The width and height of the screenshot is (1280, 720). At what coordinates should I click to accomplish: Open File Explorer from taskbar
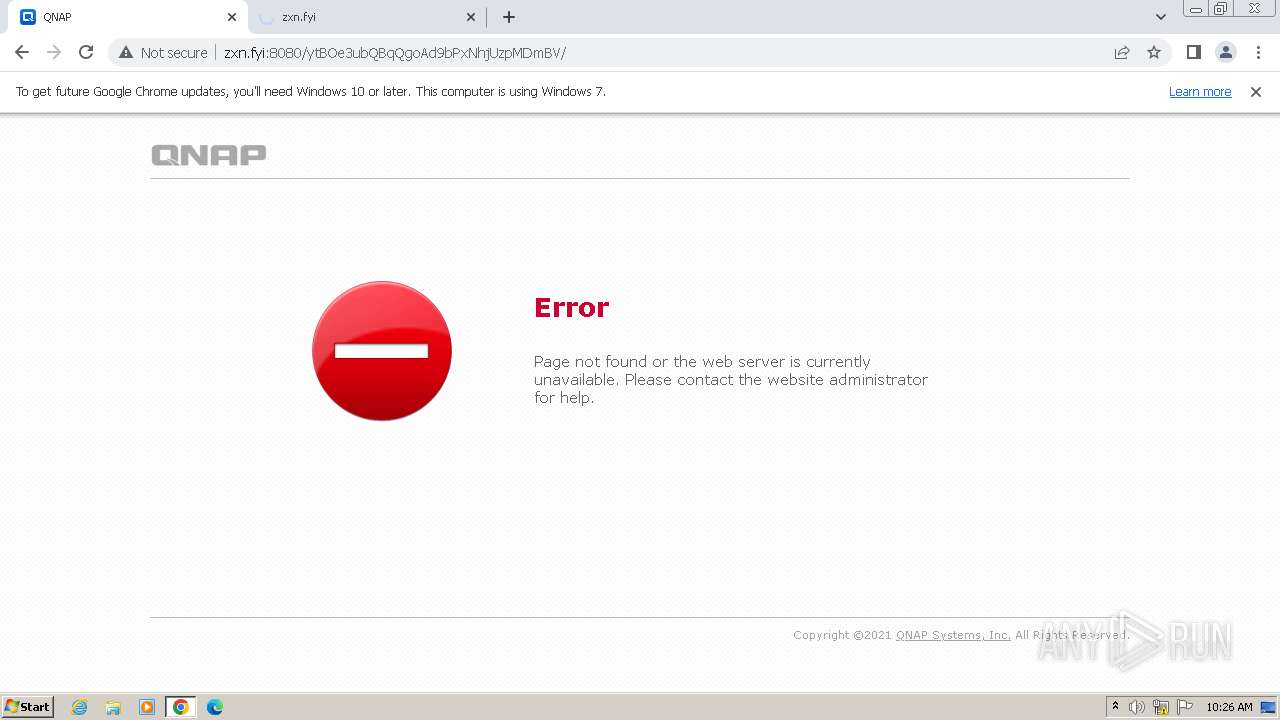pyautogui.click(x=113, y=707)
